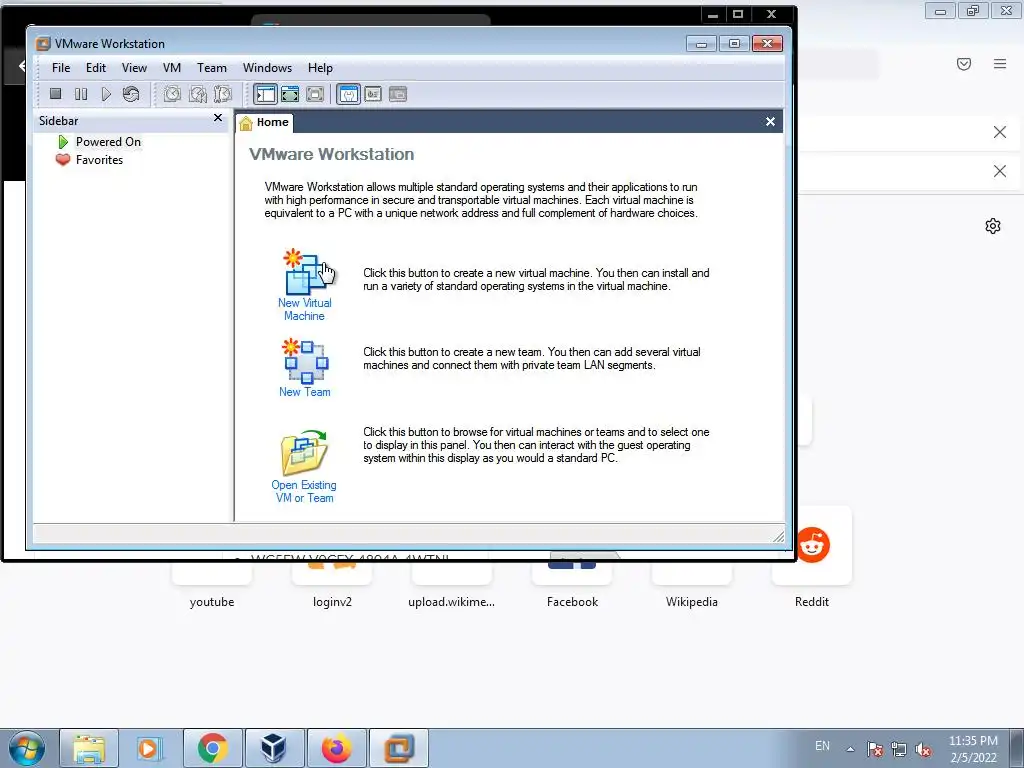Click the VMware taskbar button
This screenshot has height=768, width=1024.
399,748
